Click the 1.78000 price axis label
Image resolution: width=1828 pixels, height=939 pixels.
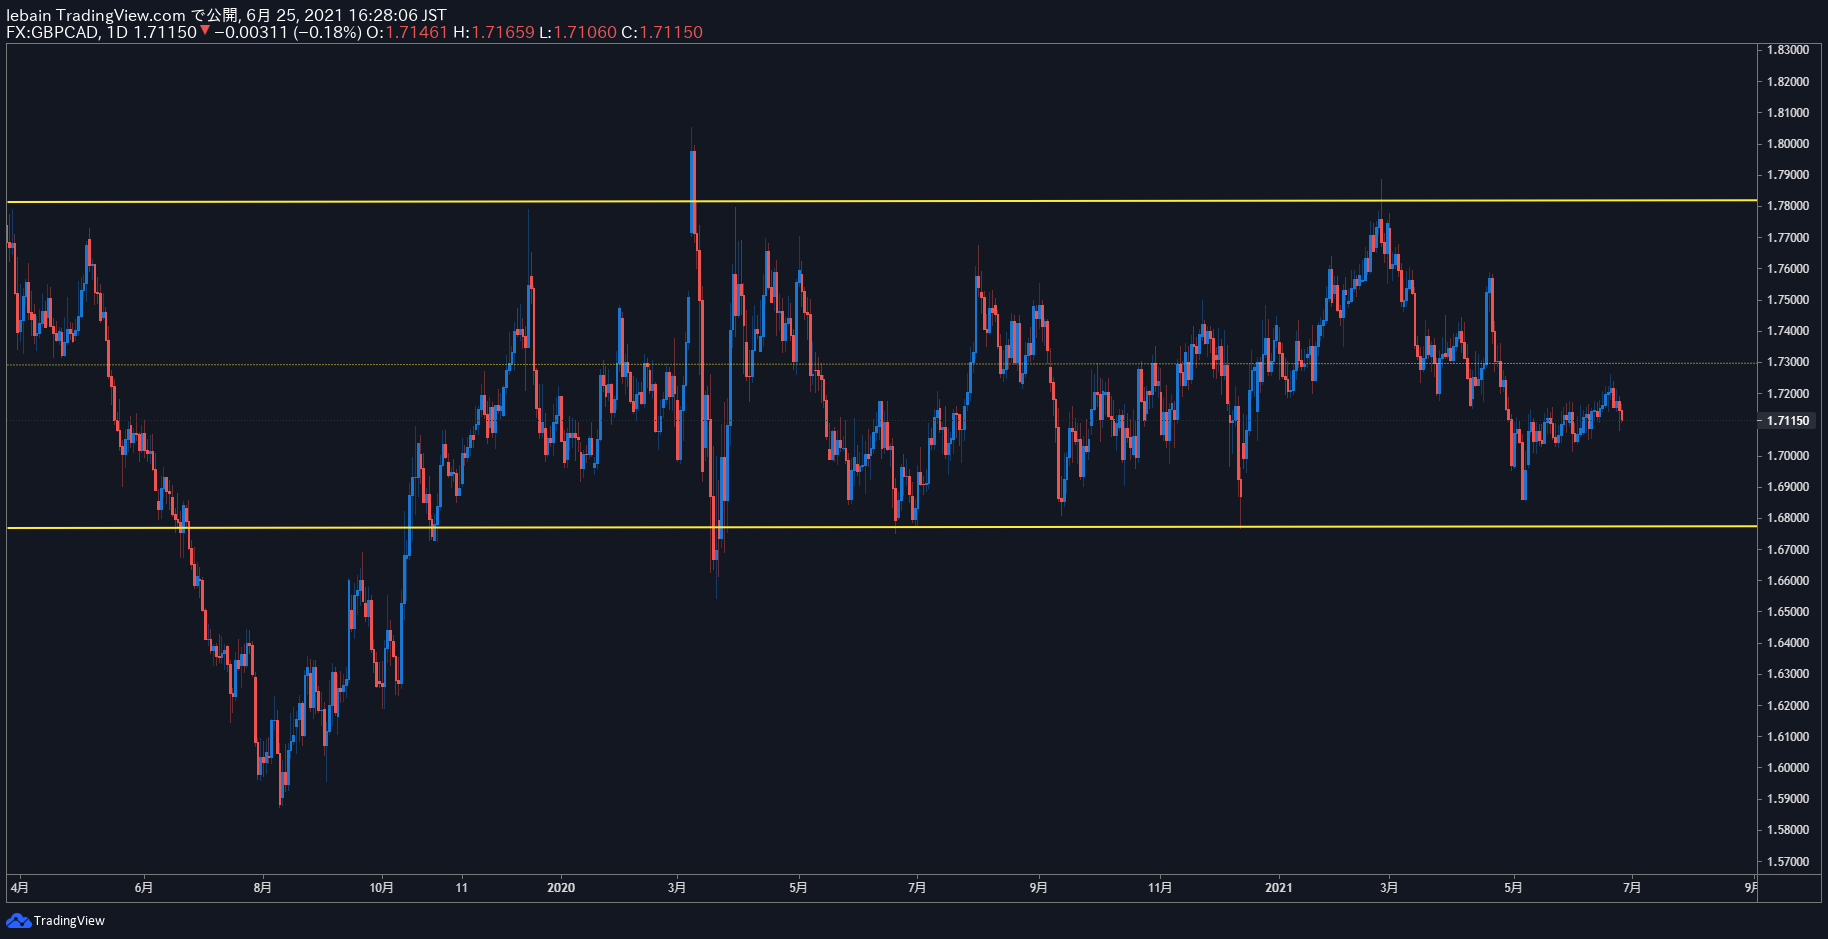click(x=1788, y=206)
